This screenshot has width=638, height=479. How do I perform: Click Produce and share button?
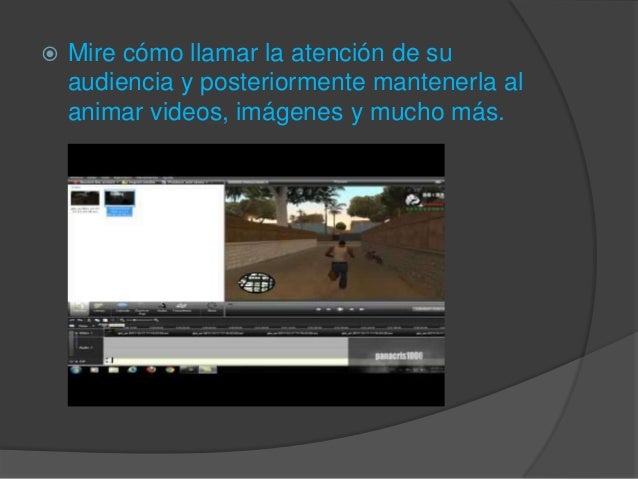click(x=183, y=182)
